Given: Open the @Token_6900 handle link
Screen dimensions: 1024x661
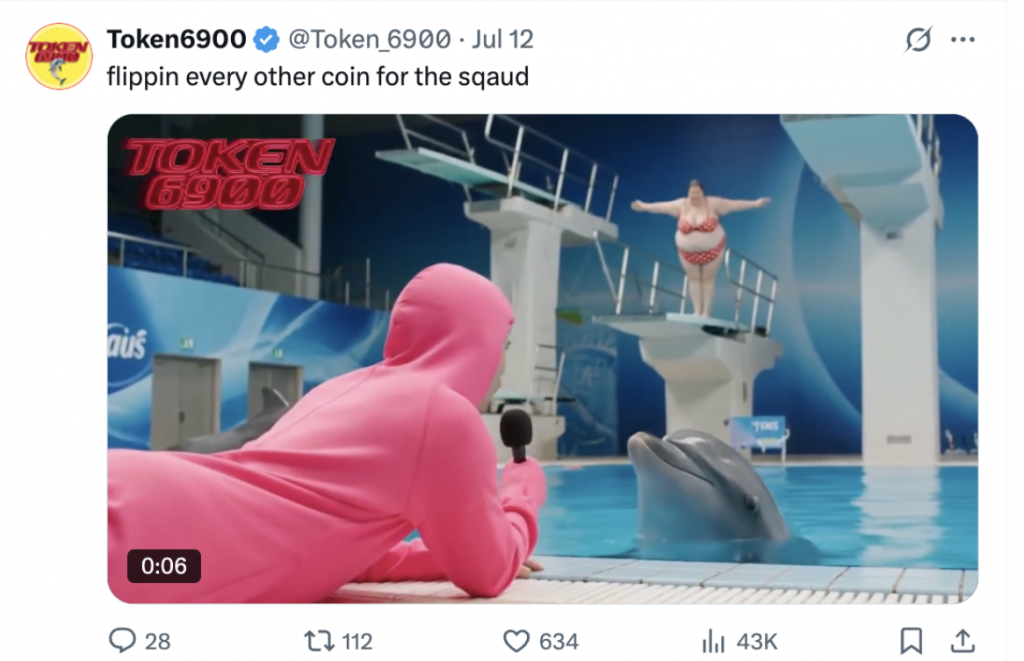Looking at the screenshot, I should coord(369,39).
